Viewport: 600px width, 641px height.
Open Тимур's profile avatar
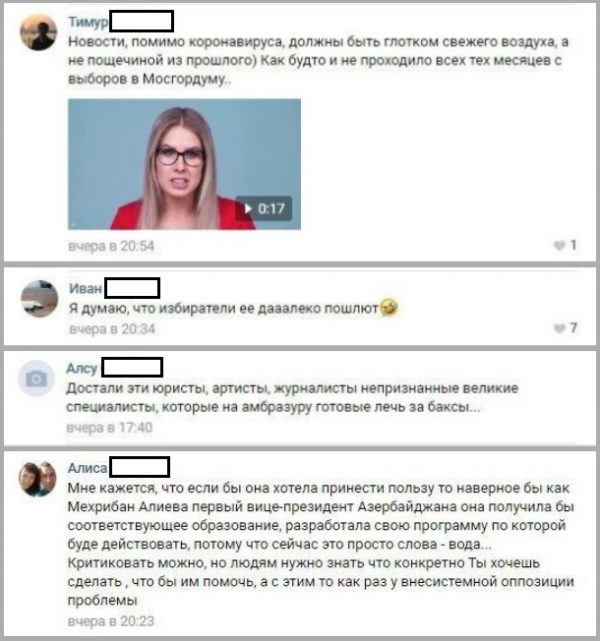tap(38, 32)
